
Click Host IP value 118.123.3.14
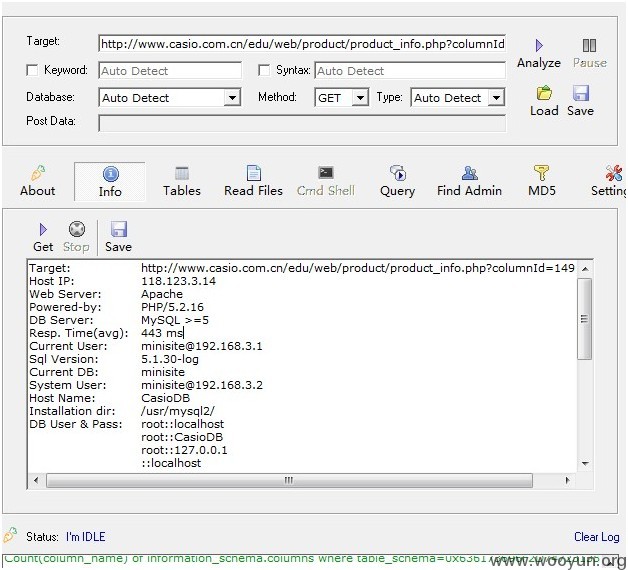click(178, 281)
